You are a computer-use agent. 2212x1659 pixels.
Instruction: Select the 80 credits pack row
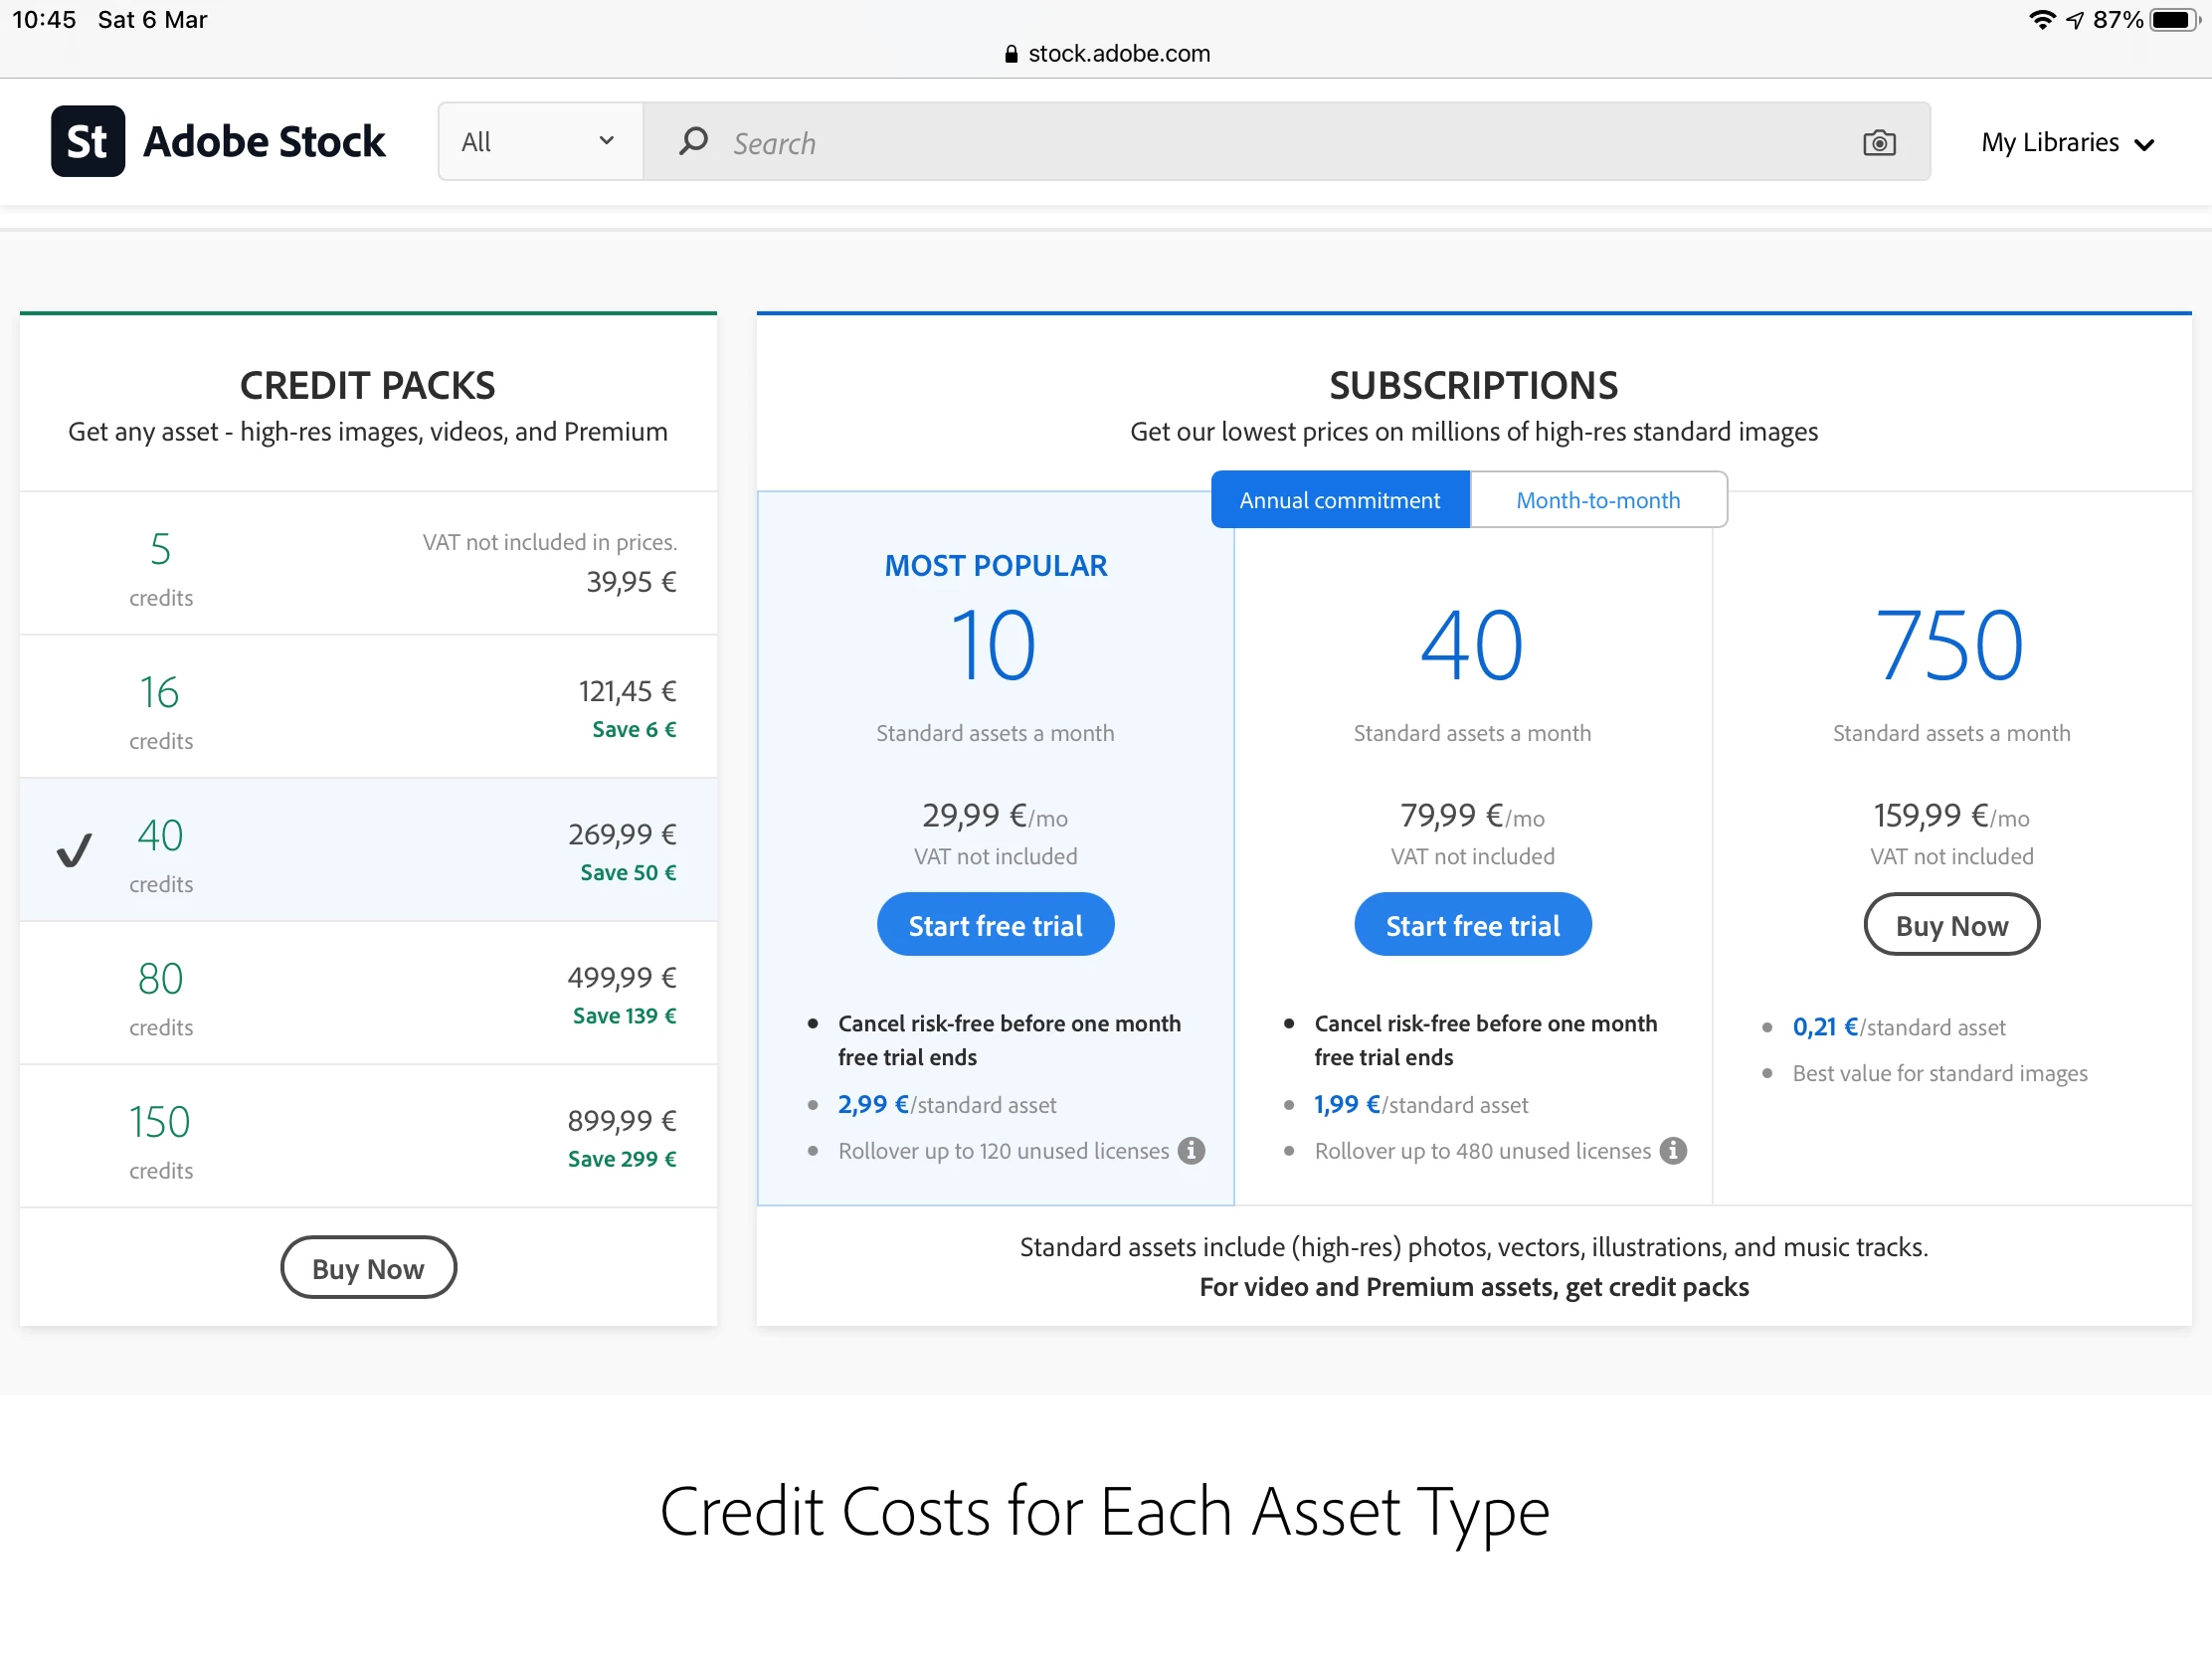368,993
